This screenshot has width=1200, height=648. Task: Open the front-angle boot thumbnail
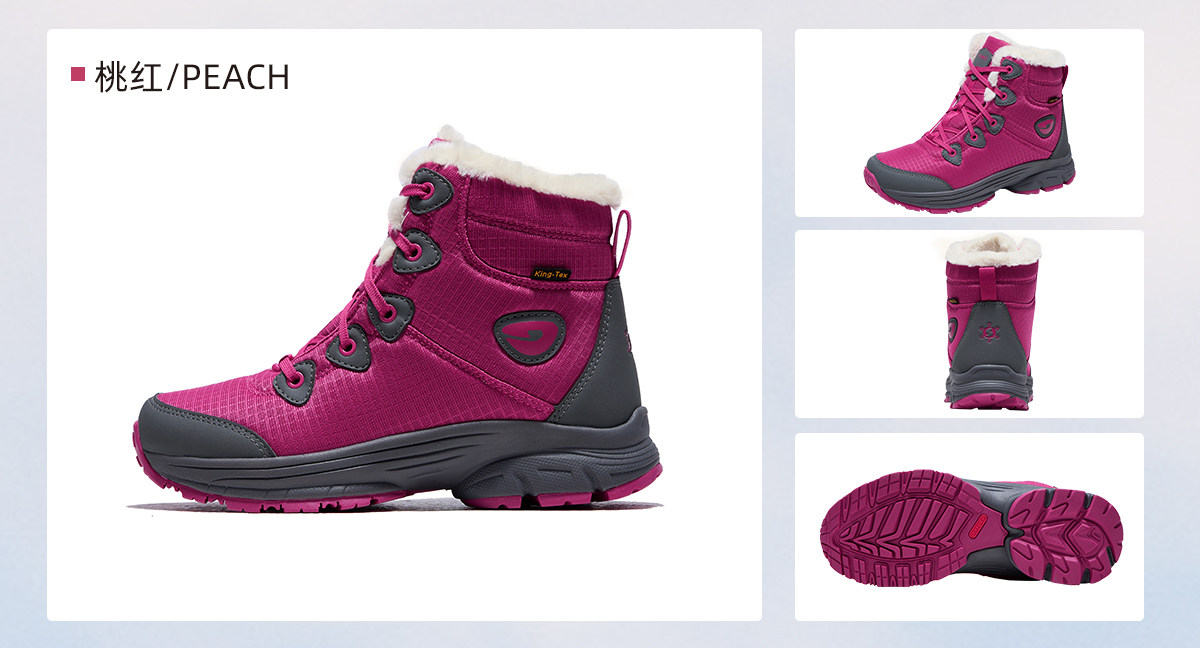pos(969,123)
